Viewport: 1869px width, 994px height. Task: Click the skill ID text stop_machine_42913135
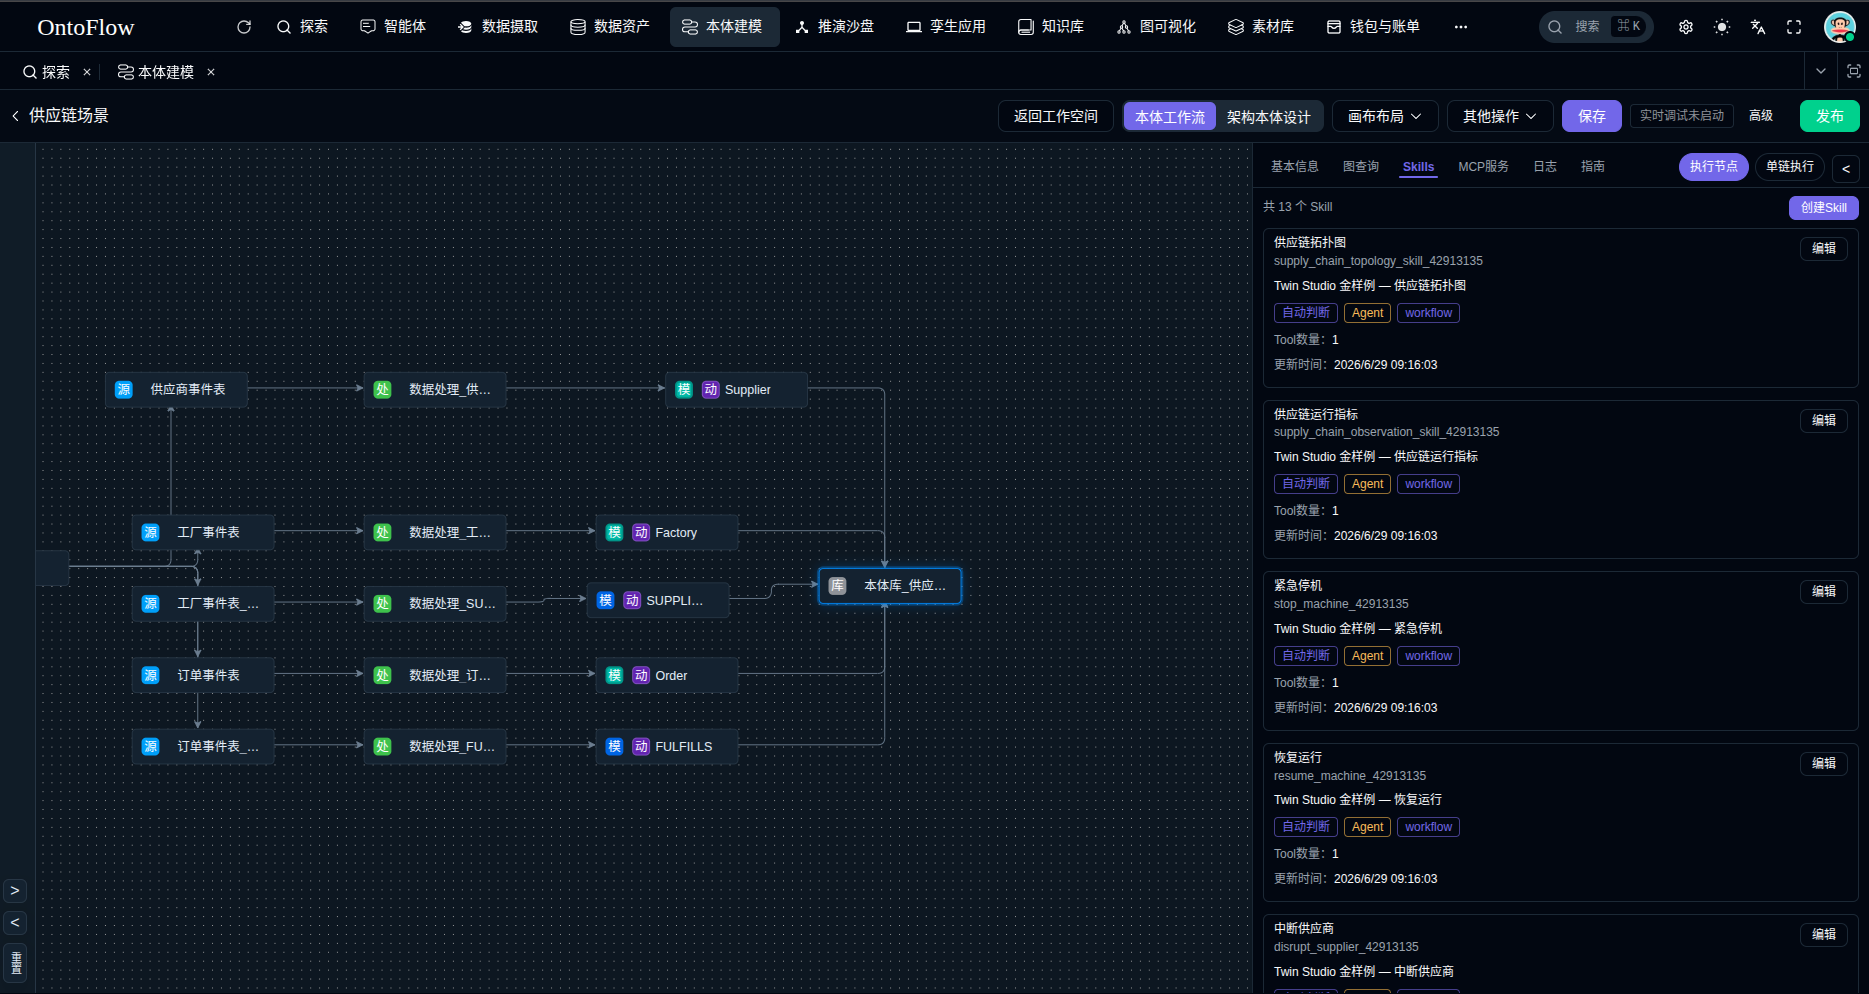(1341, 604)
